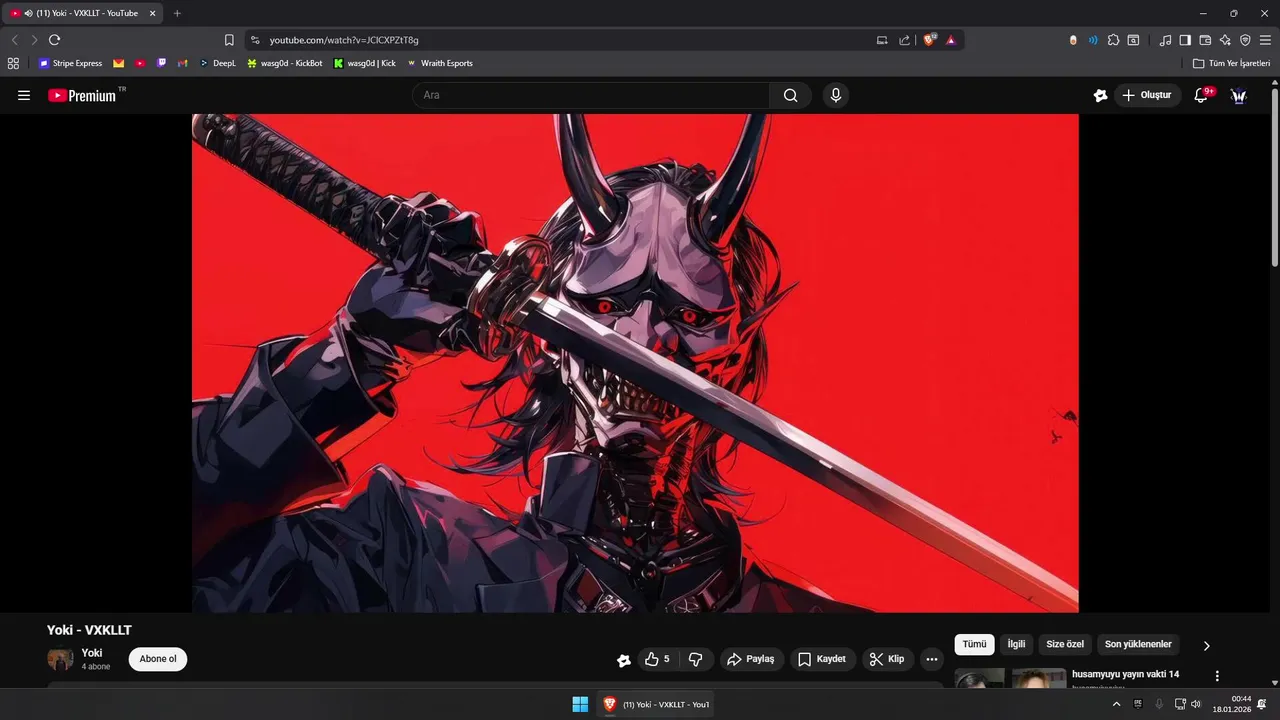Select the Tümü filter chip
The width and height of the screenshot is (1280, 720).
(x=974, y=644)
